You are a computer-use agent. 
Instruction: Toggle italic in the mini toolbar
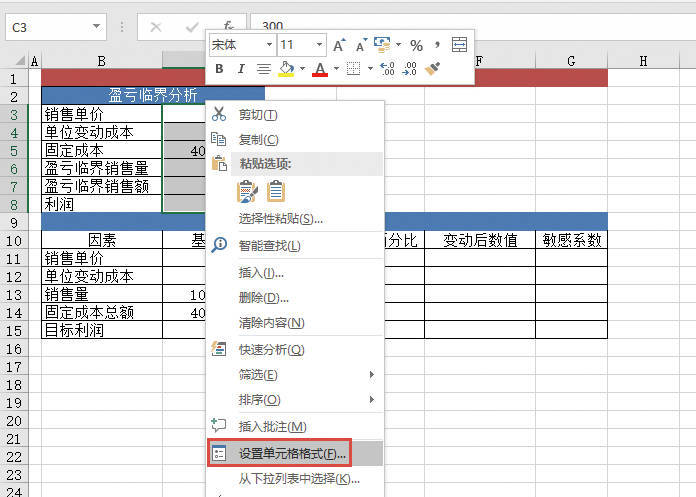tap(241, 69)
